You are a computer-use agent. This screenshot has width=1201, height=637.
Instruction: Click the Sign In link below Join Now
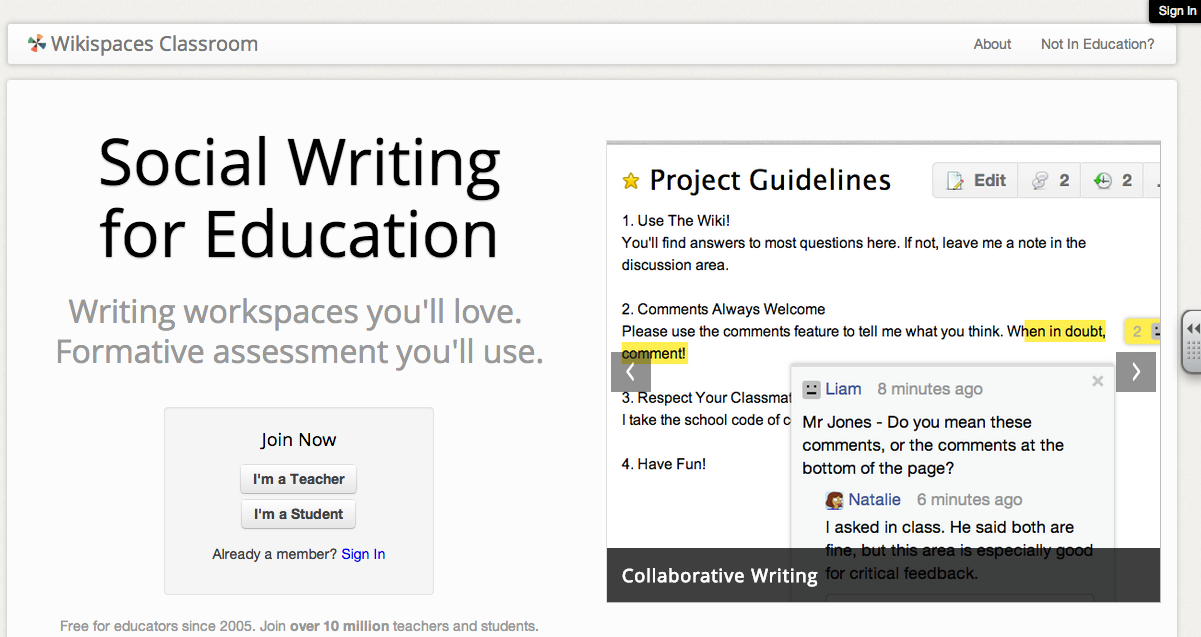(x=363, y=554)
